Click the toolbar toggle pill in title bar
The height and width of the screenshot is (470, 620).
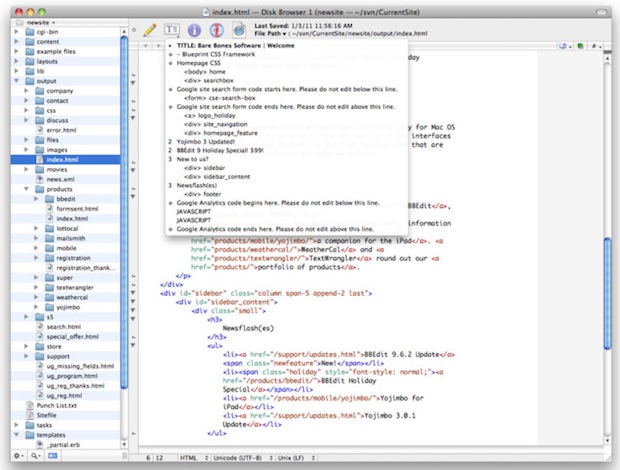pyautogui.click(x=601, y=12)
